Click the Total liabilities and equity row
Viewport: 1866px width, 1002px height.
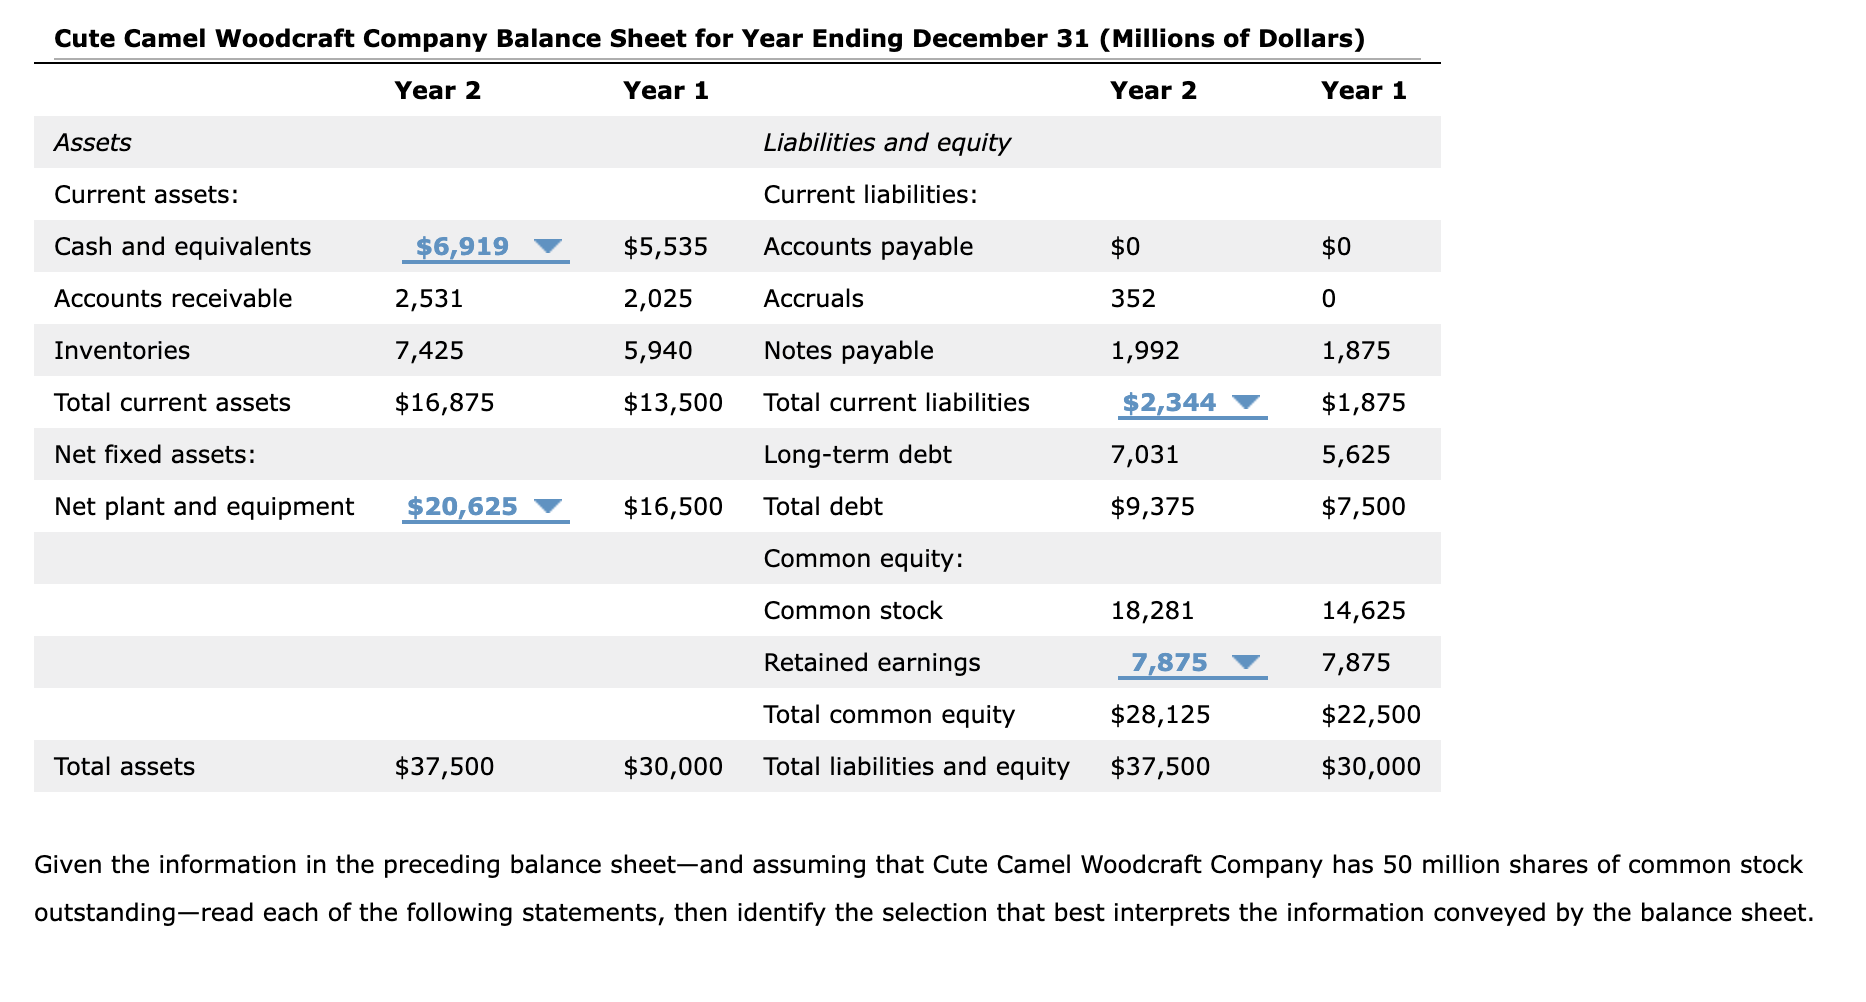[916, 766]
